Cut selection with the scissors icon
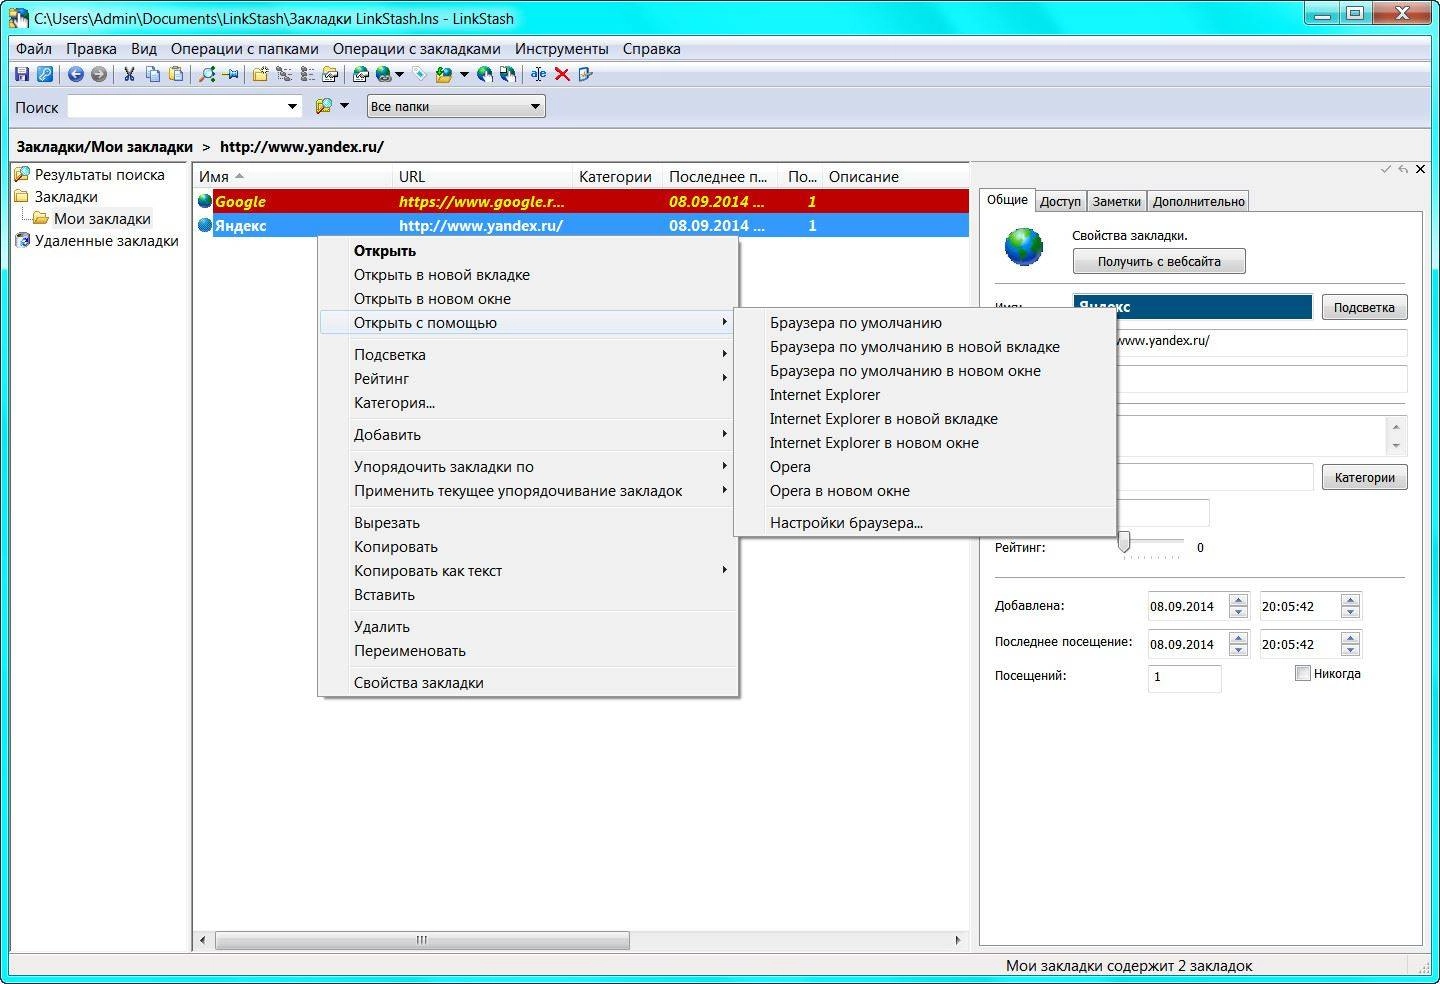This screenshot has width=1440, height=984. tap(129, 74)
